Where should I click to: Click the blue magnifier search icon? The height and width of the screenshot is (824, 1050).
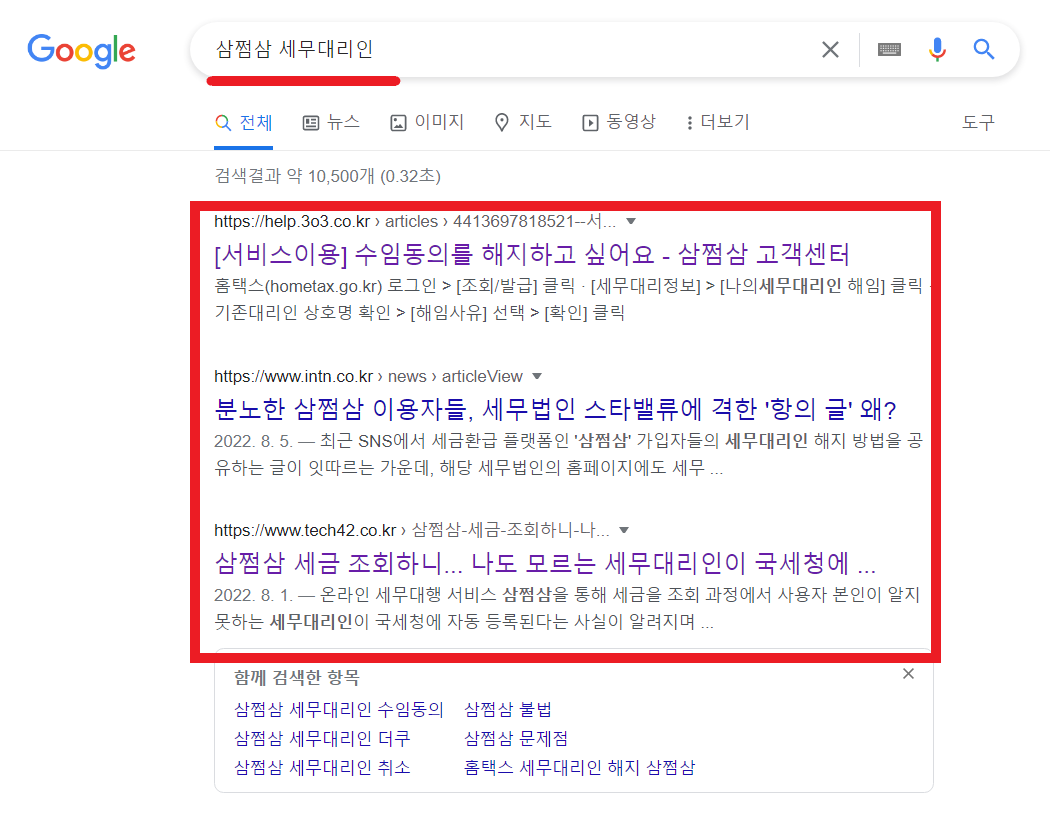pos(983,49)
